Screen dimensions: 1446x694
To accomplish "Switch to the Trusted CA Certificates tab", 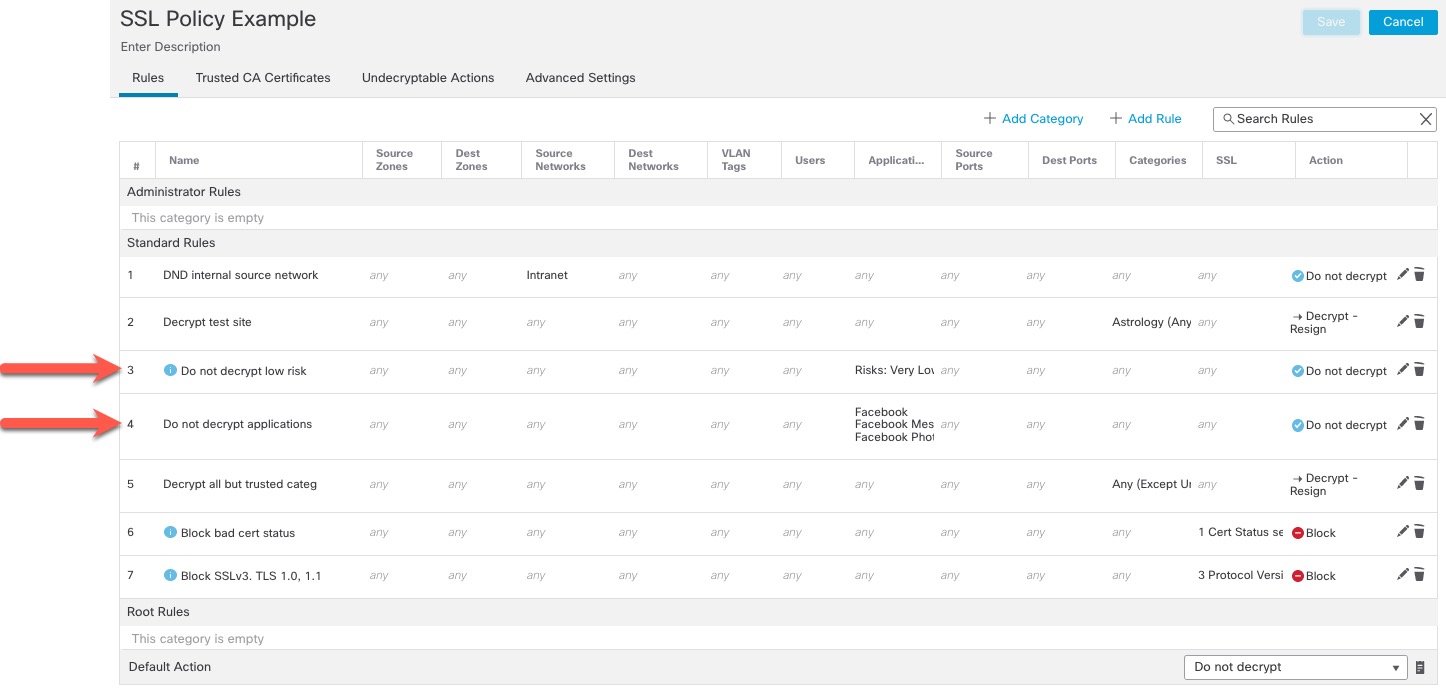I will (262, 77).
